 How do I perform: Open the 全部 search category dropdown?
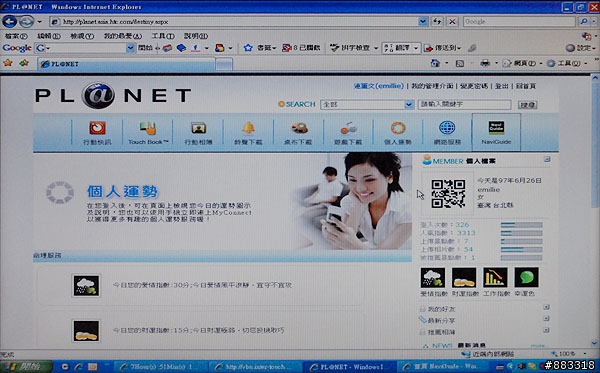pos(409,104)
